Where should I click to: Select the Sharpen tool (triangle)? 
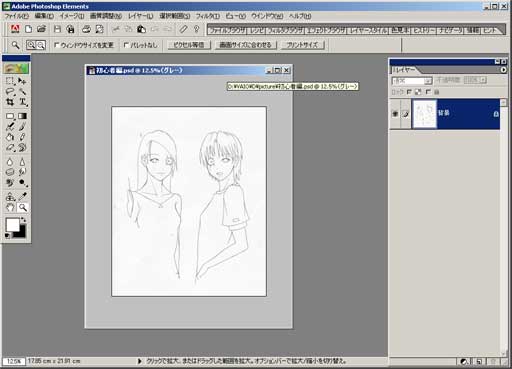(x=22, y=162)
